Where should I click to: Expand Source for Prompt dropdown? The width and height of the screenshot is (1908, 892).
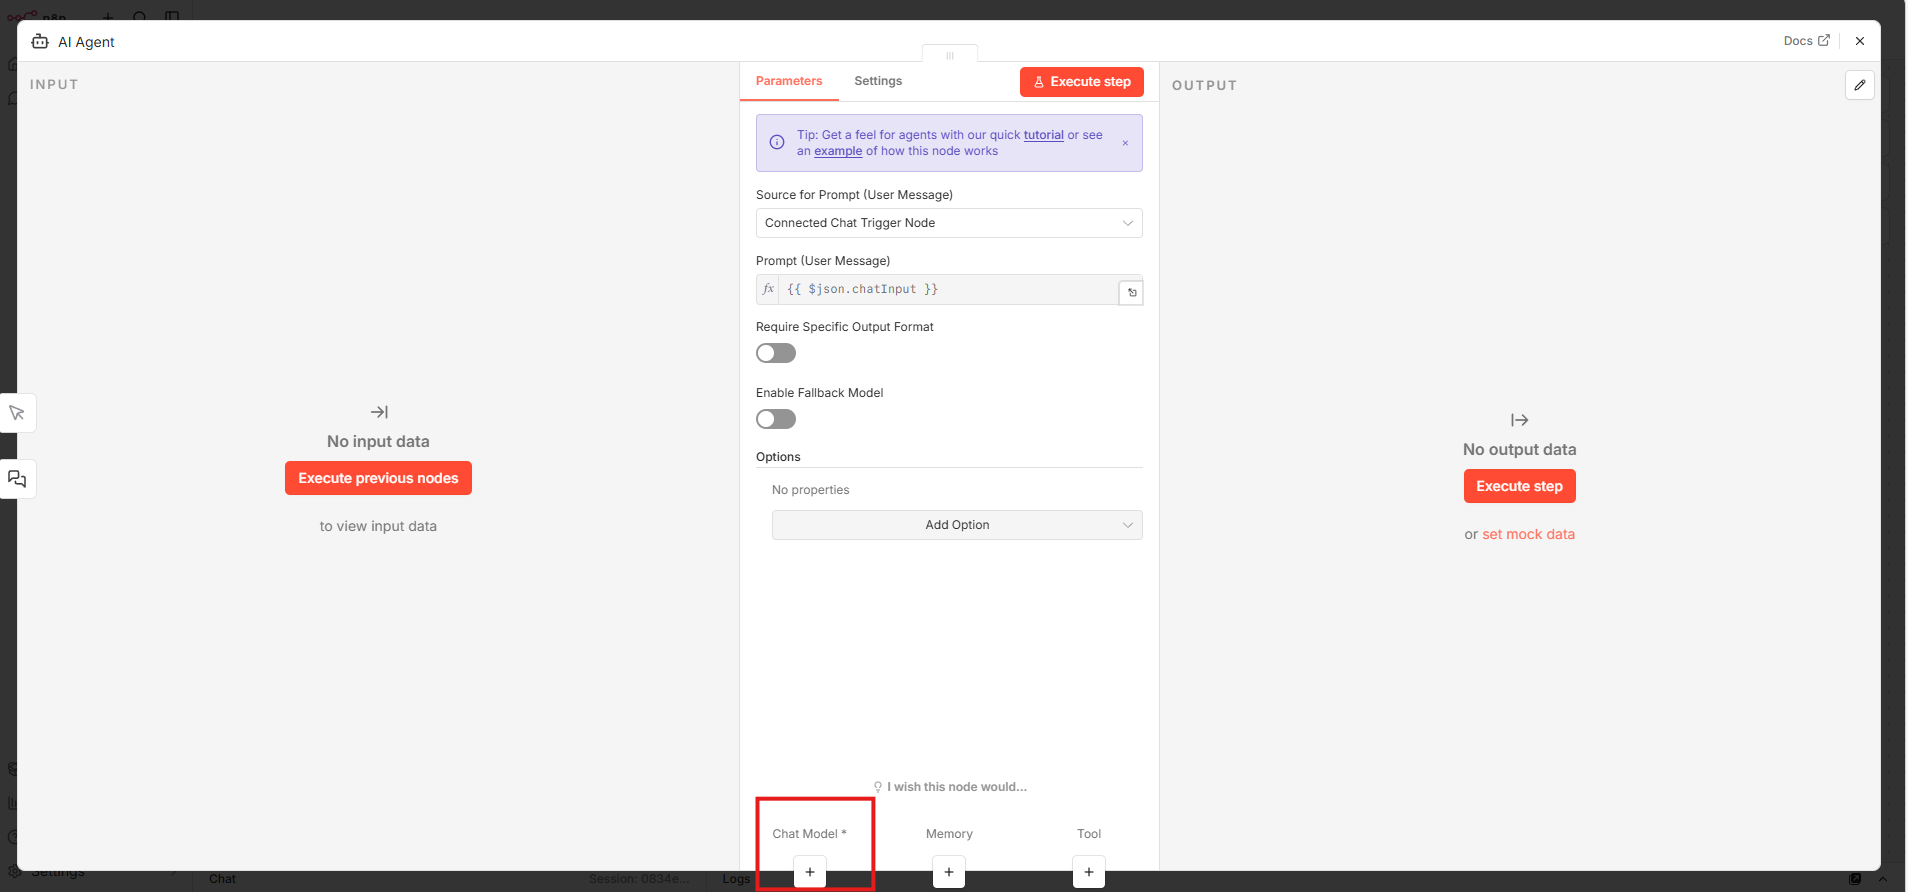point(948,223)
